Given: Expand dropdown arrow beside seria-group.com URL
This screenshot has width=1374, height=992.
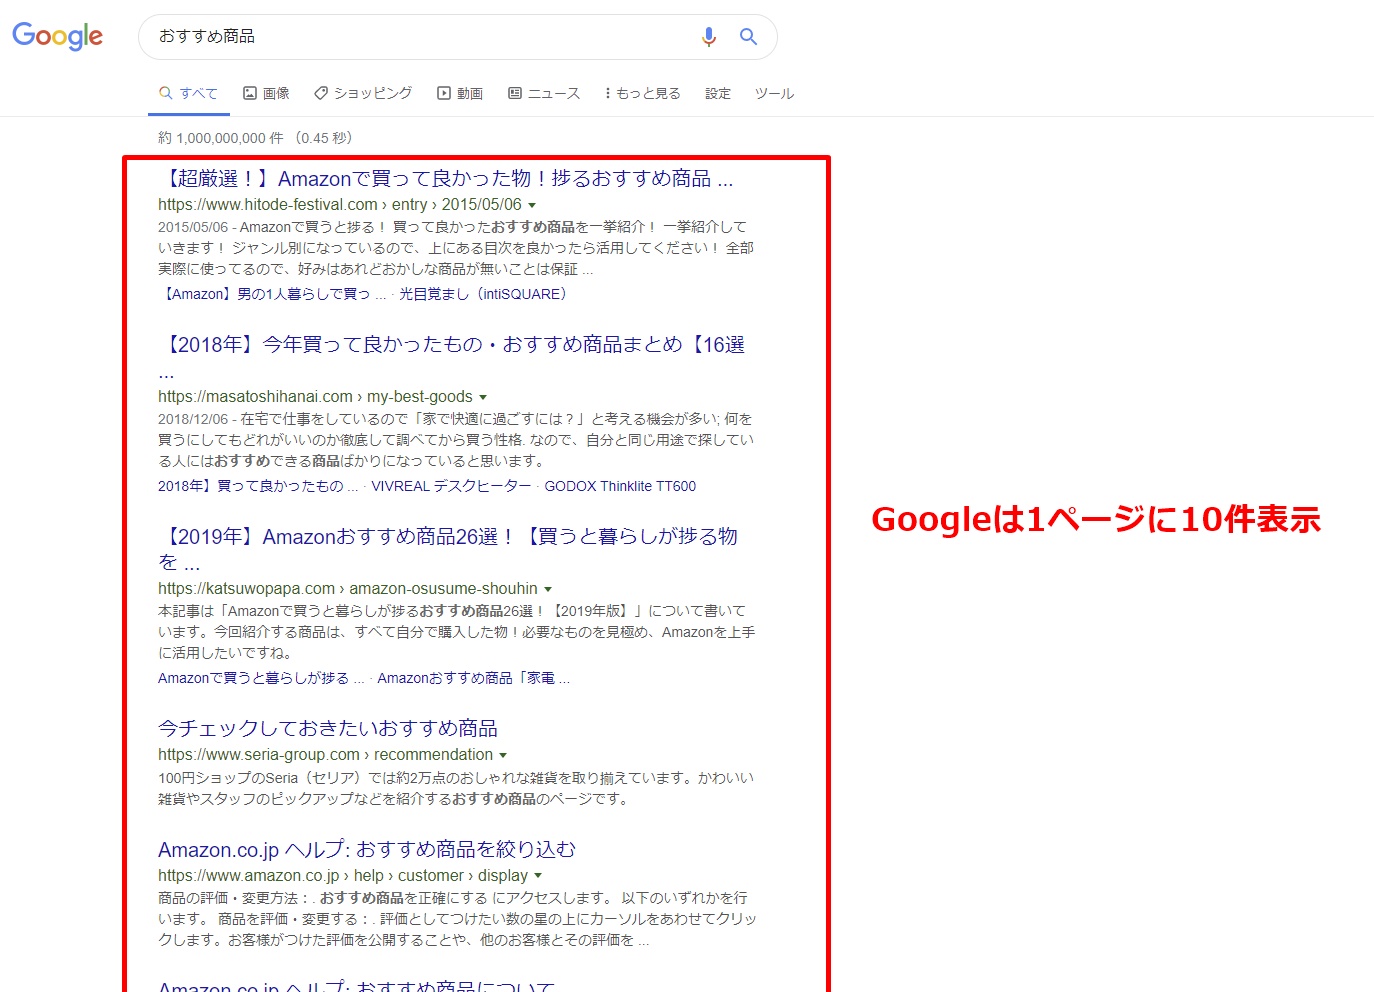Looking at the screenshot, I should click(x=503, y=755).
